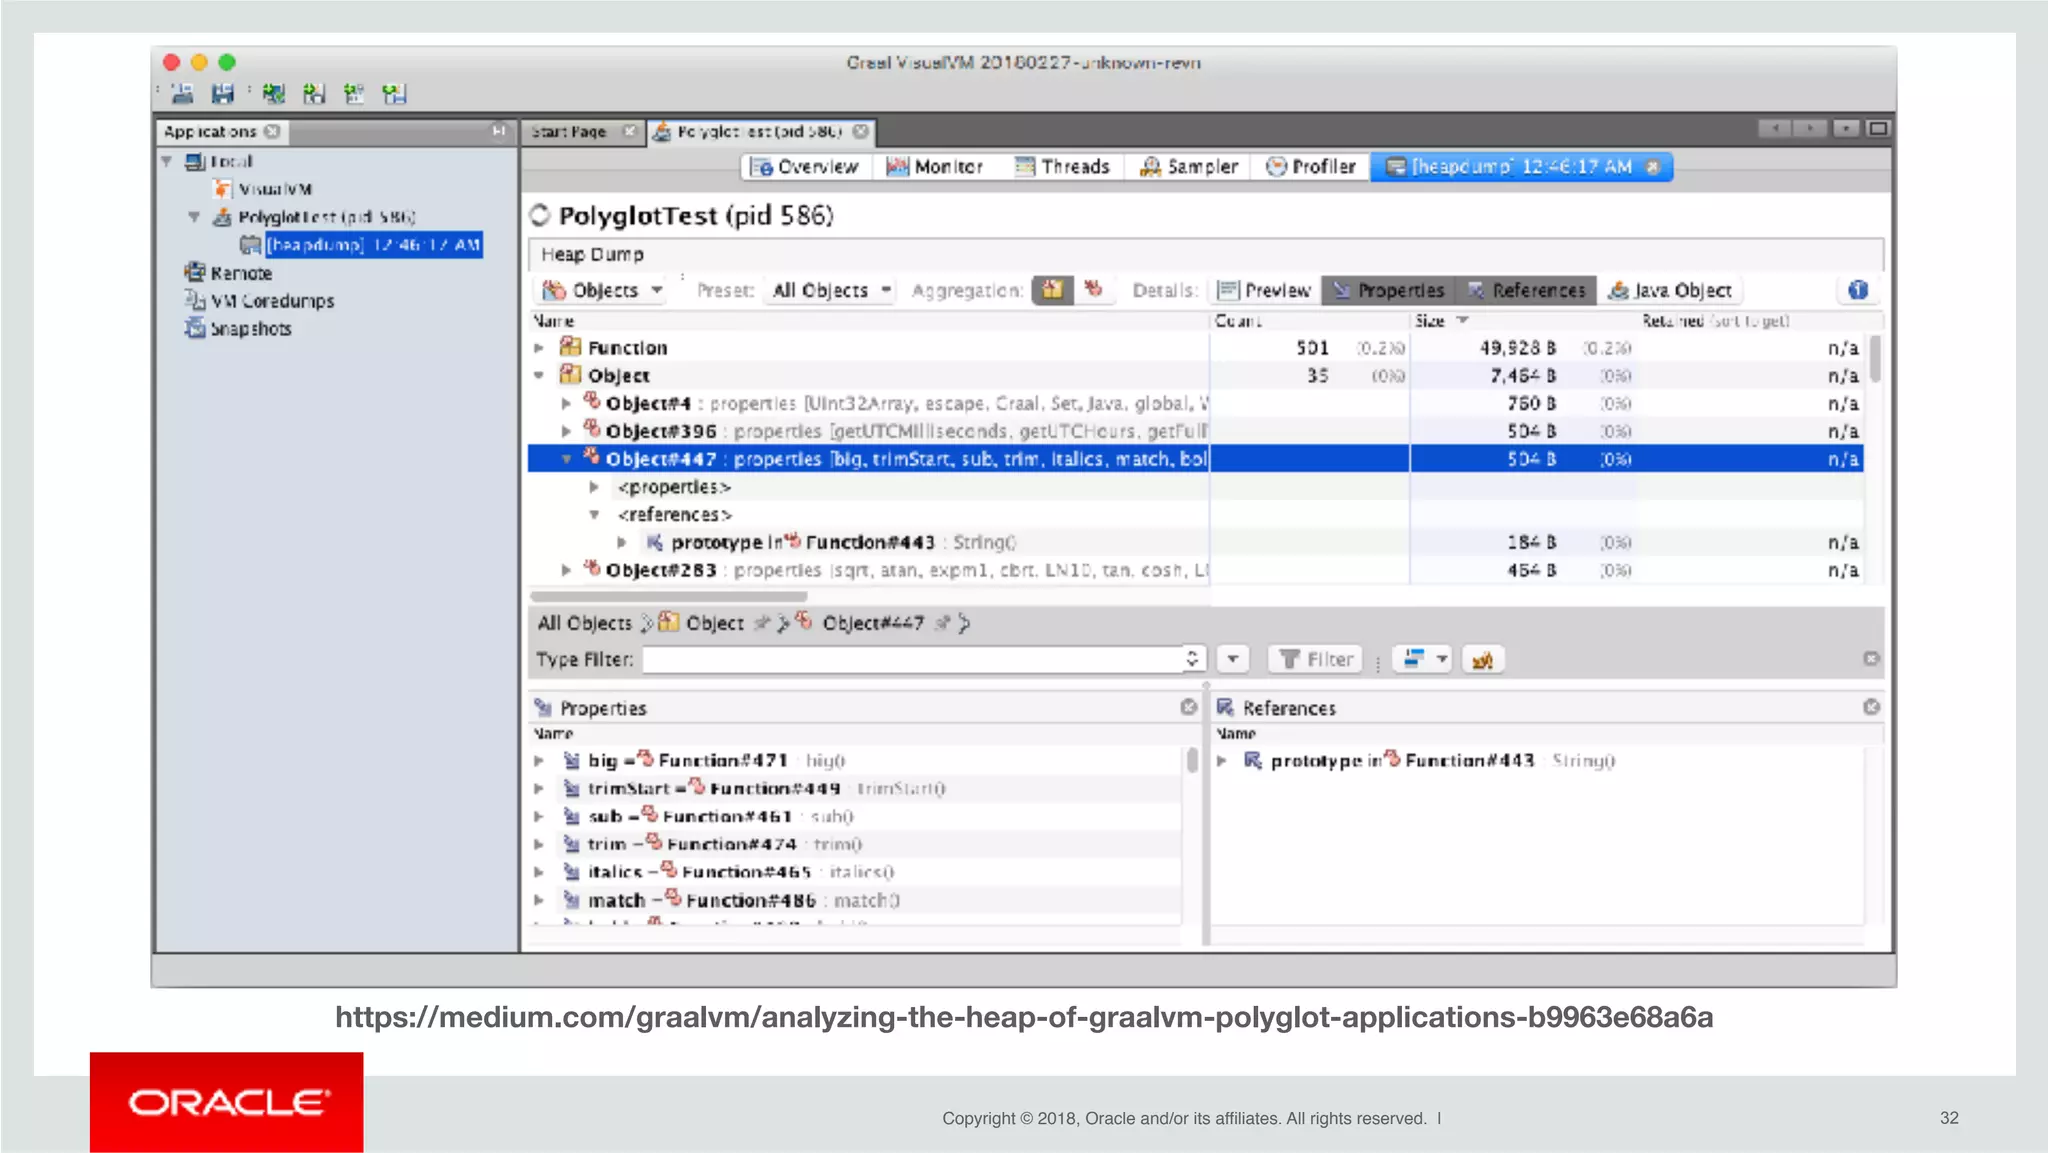This screenshot has width=2048, height=1153.
Task: Expand big = Function#471 property
Action: click(x=539, y=761)
